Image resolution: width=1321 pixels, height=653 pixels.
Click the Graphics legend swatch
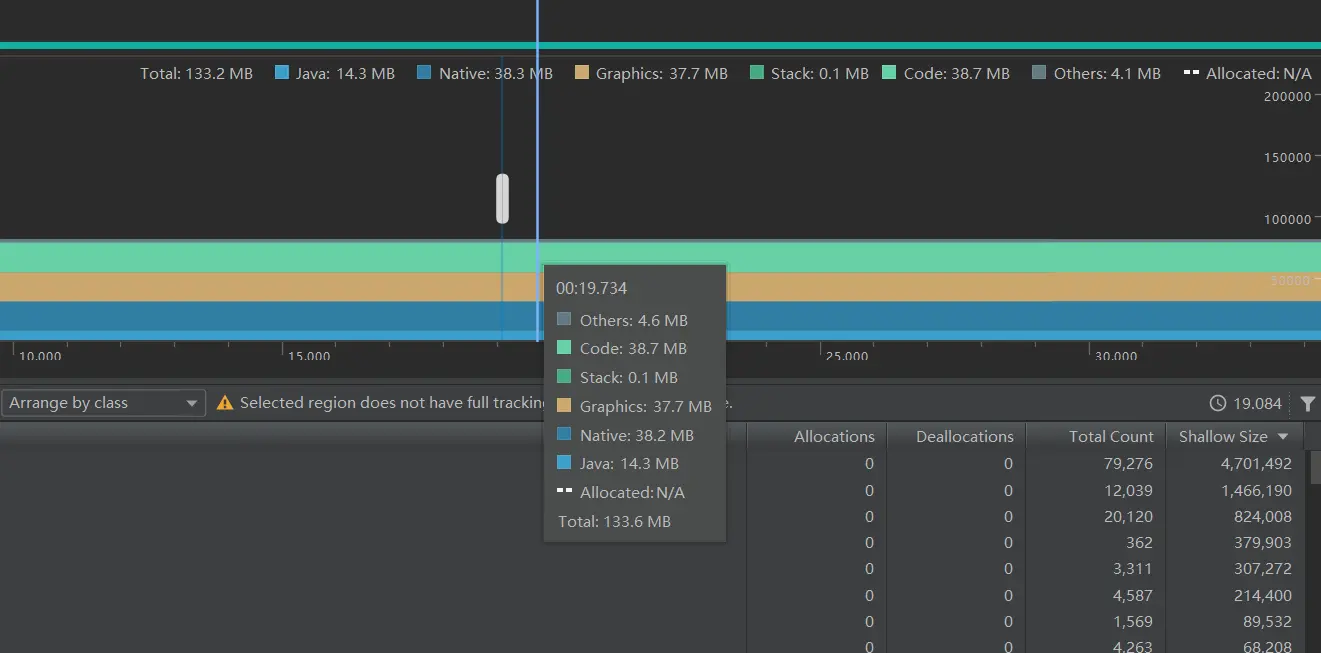582,73
